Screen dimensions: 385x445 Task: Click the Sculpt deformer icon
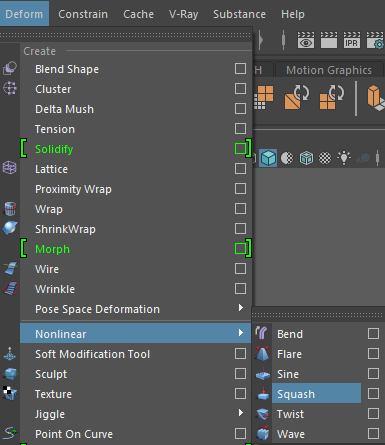(x=10, y=374)
